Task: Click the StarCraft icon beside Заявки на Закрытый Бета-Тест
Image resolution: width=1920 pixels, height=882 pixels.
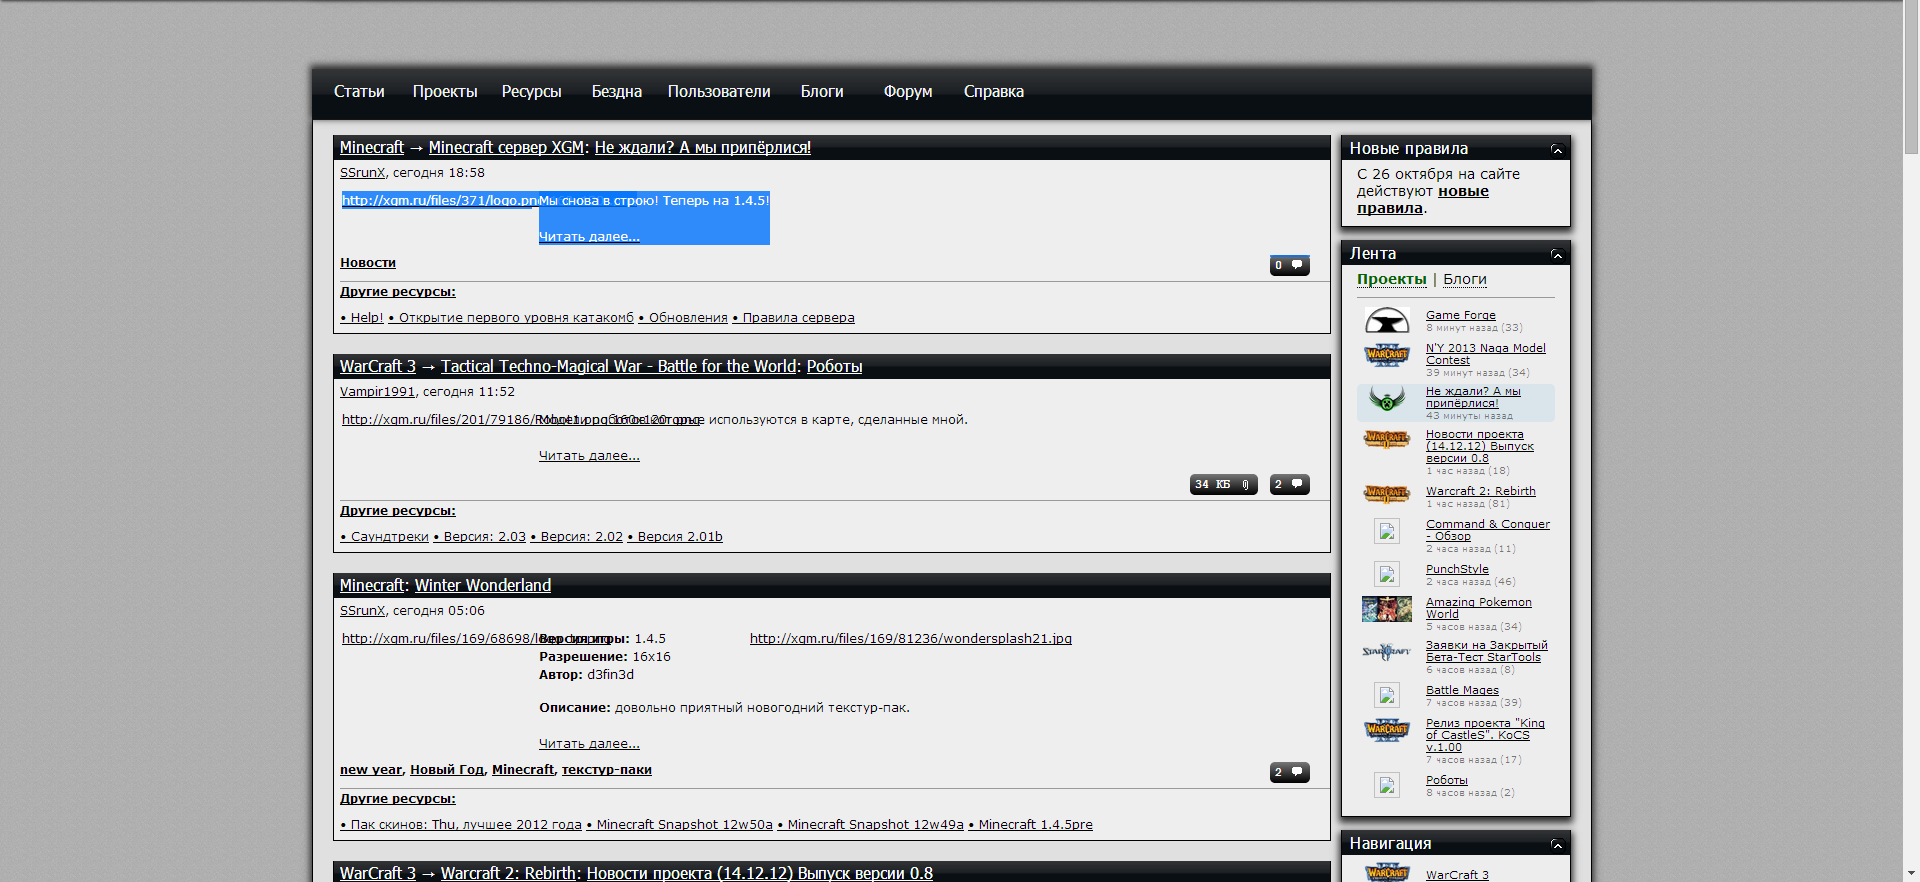Action: [1387, 652]
